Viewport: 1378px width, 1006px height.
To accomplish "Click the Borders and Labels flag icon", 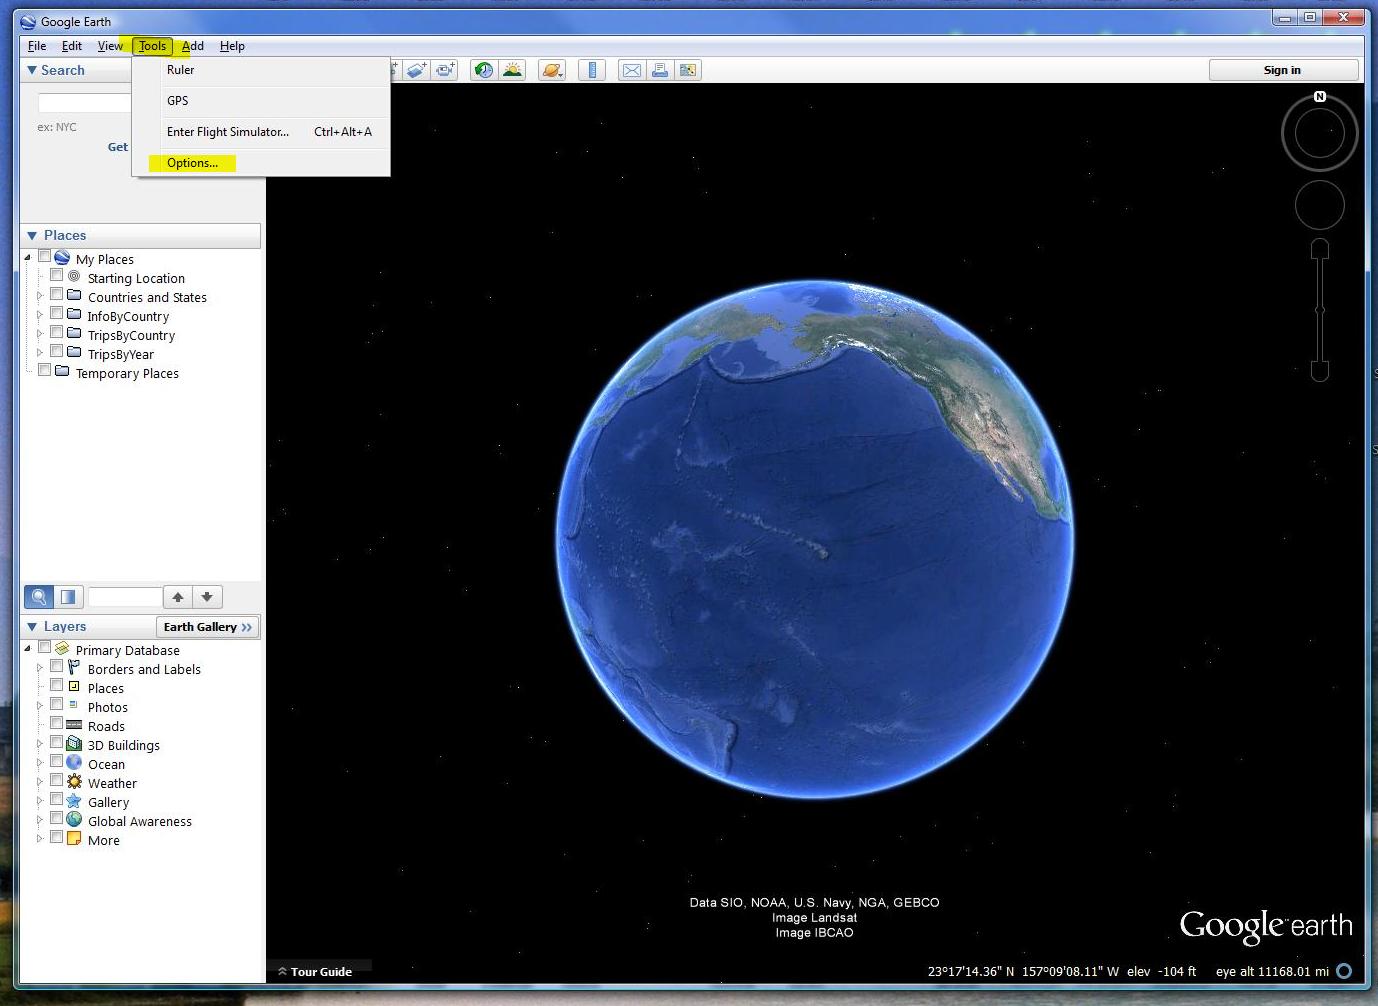I will [x=74, y=668].
